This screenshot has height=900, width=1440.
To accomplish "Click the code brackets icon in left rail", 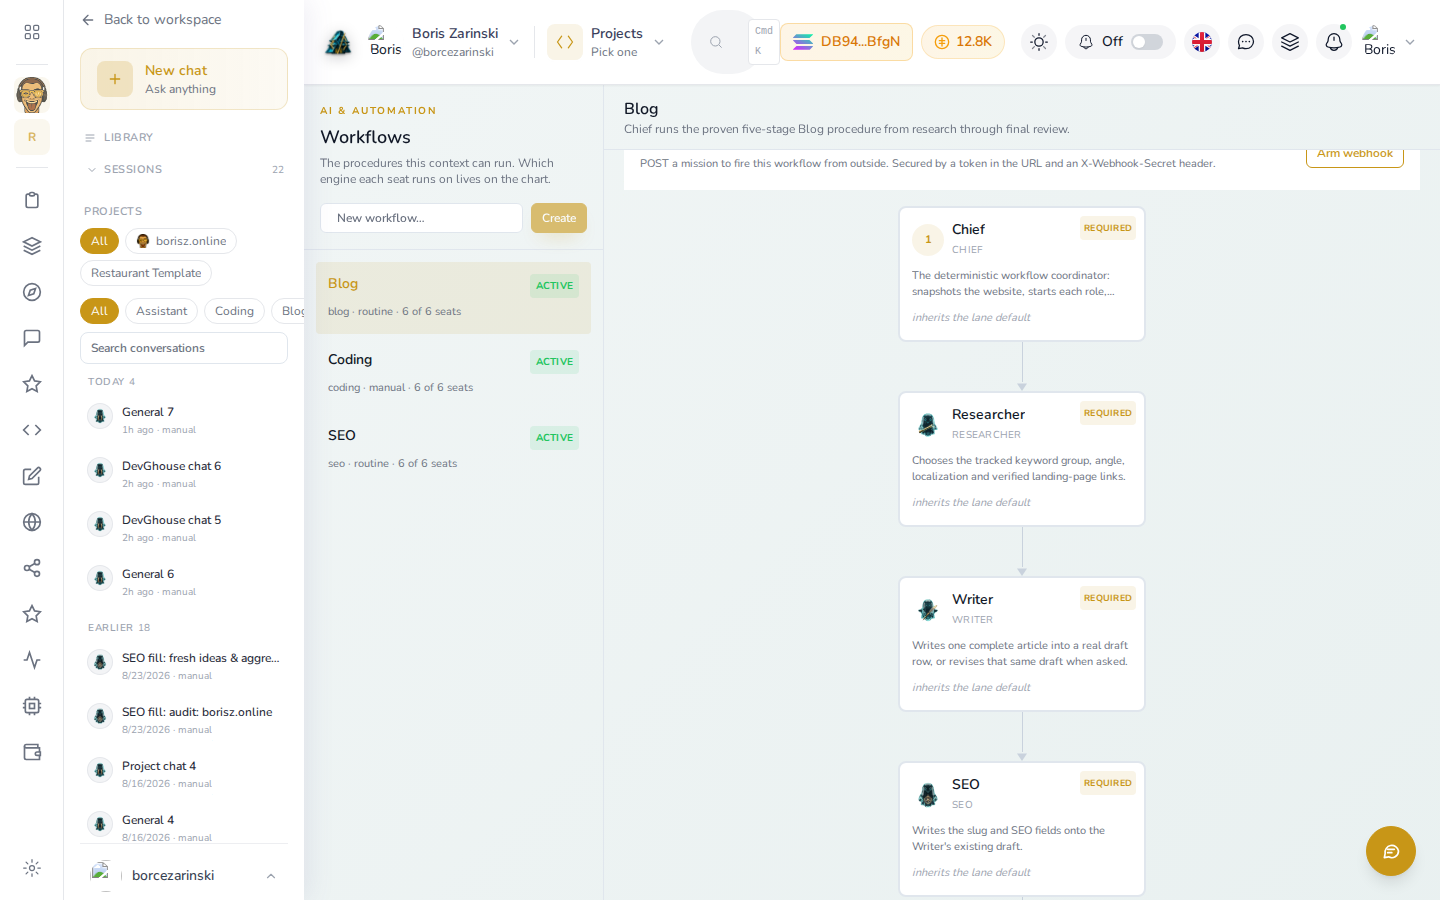I will click(32, 430).
